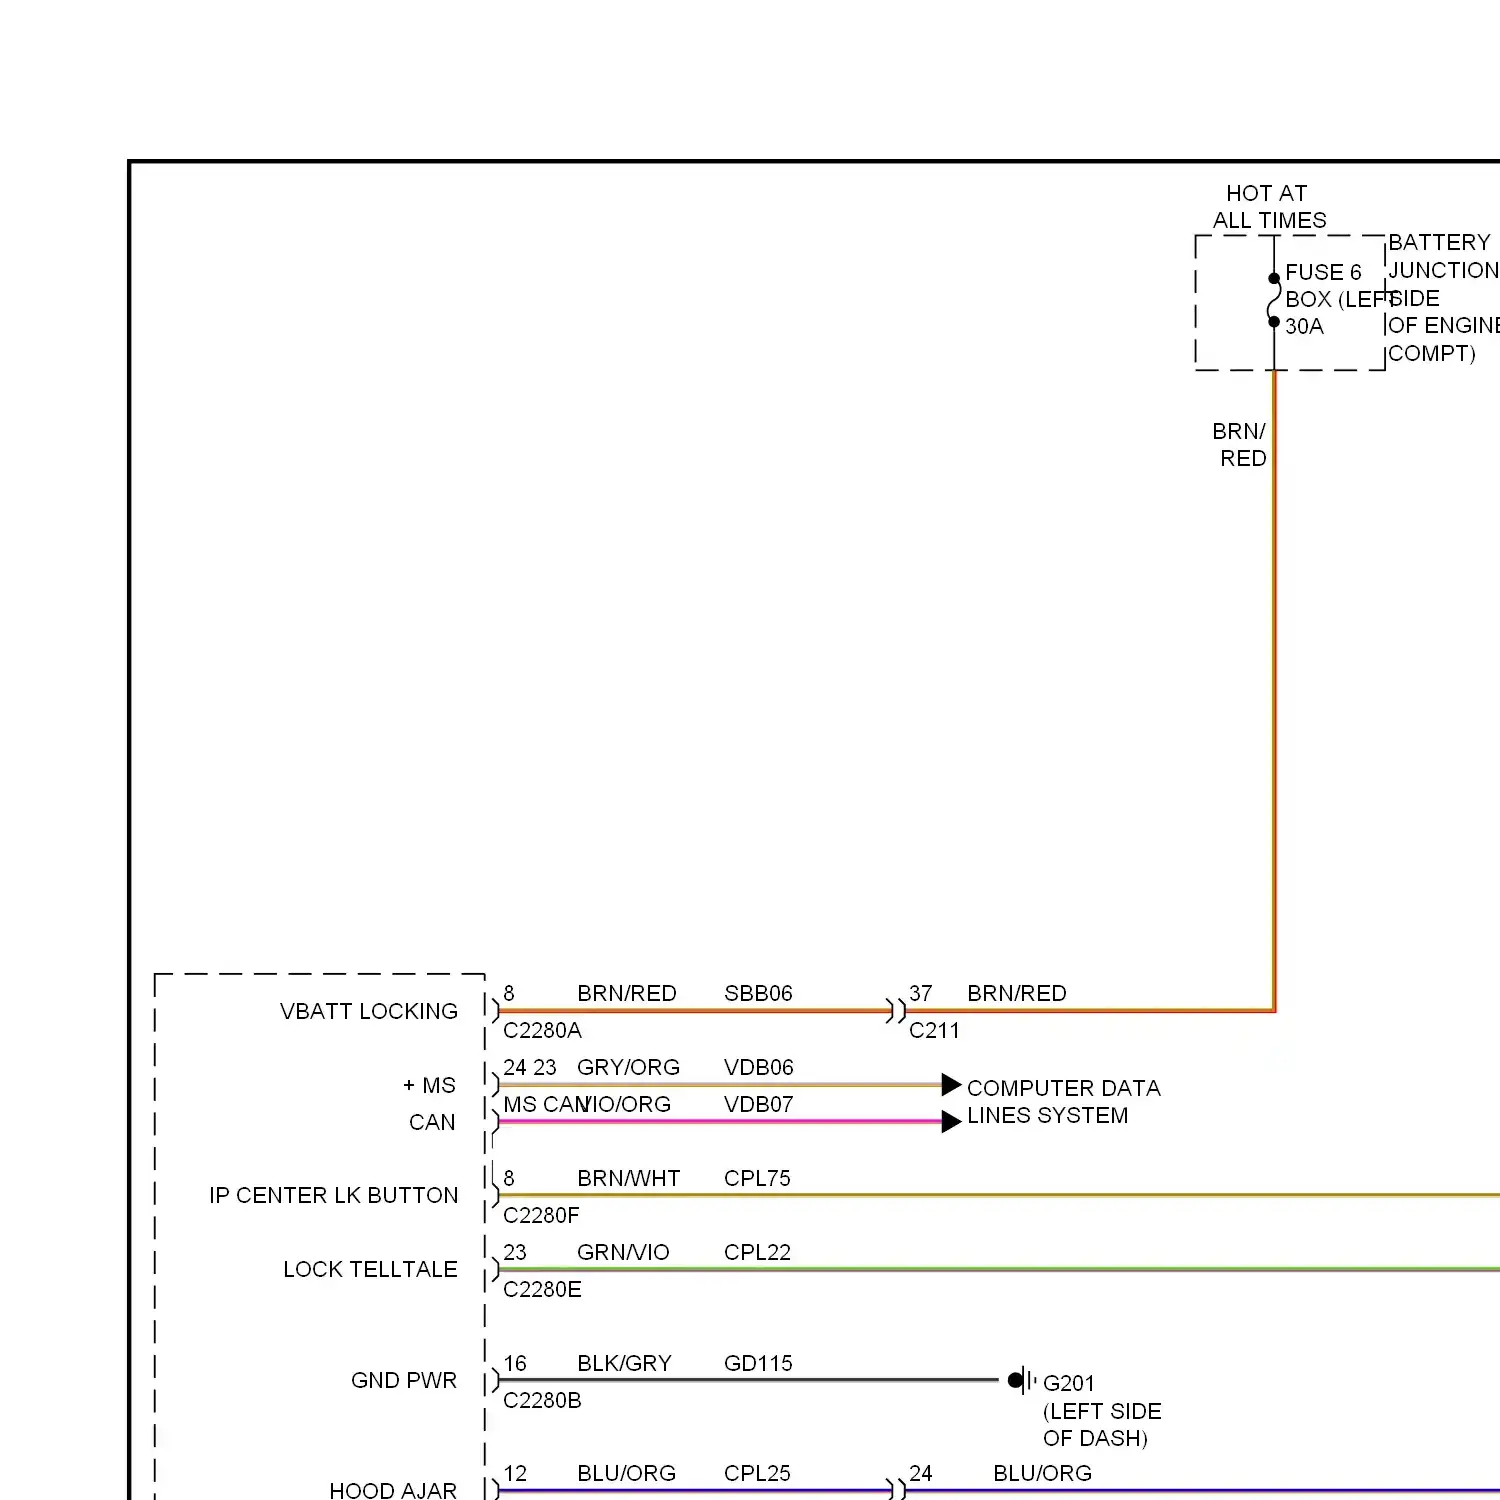
Task: Click BLU/ORG label after pin 24
Action: point(1042,1473)
